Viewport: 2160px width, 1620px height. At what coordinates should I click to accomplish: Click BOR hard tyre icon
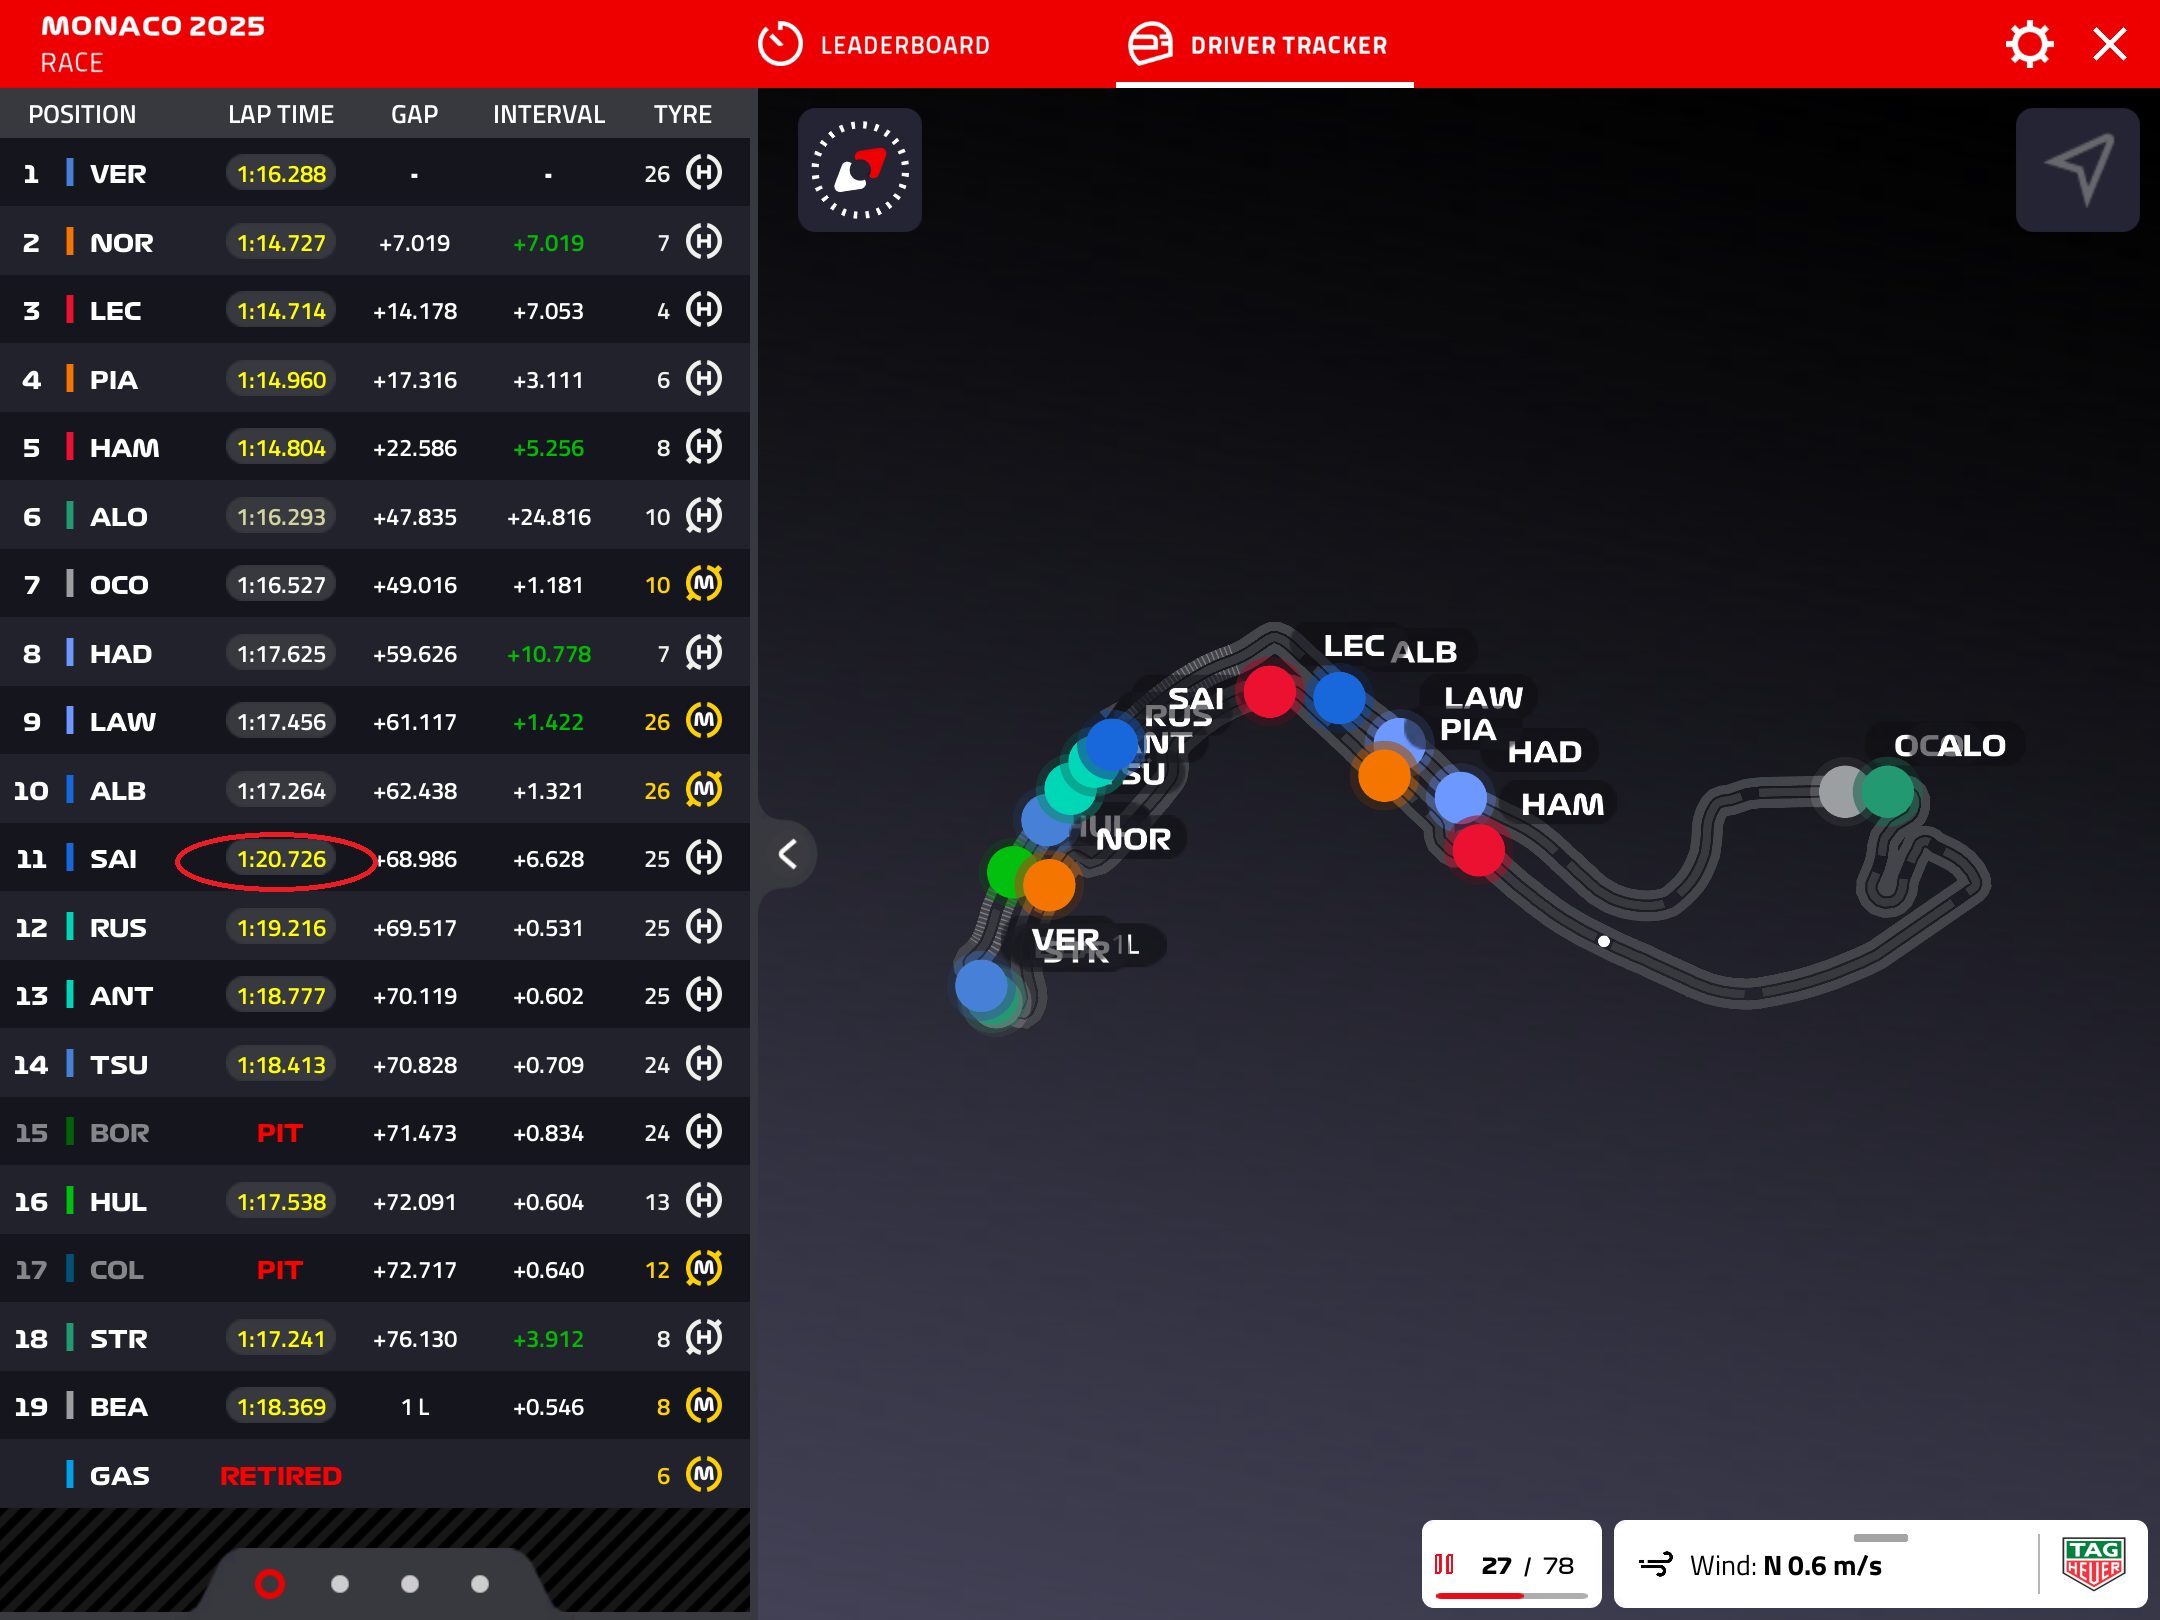point(704,1132)
